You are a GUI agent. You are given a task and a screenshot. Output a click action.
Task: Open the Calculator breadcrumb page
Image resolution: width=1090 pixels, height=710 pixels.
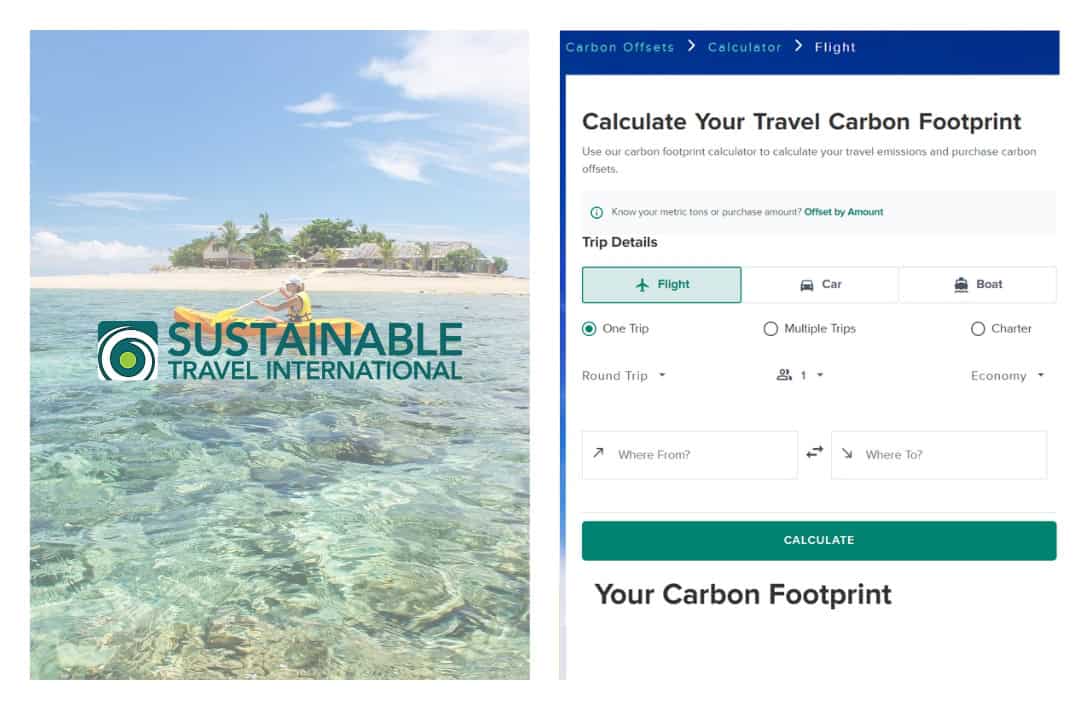point(744,46)
